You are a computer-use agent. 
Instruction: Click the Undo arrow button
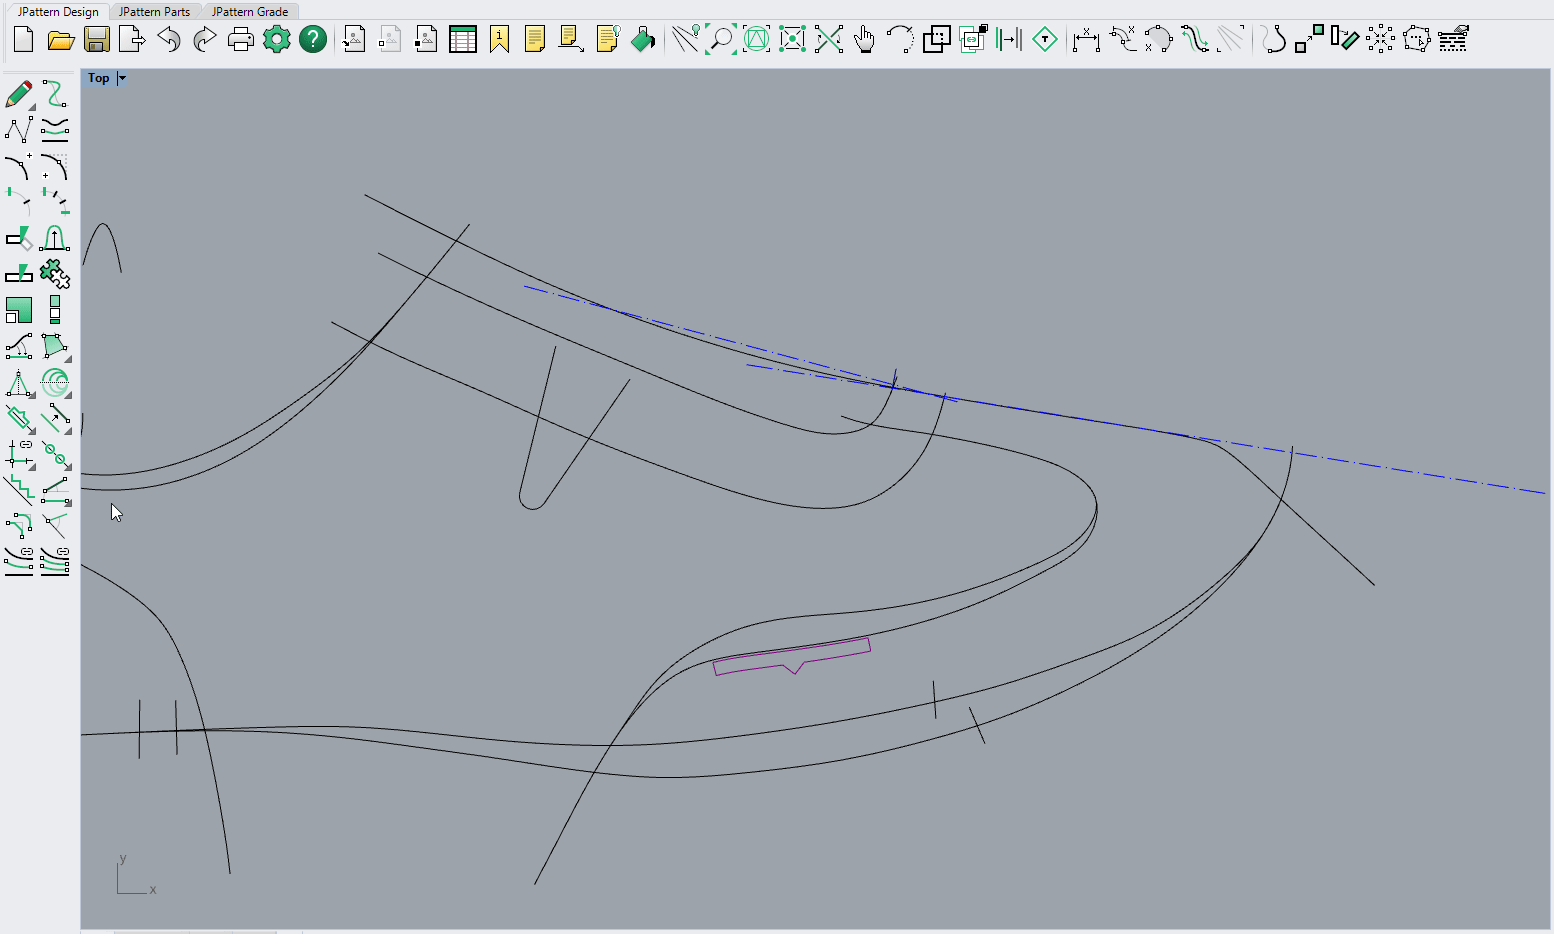coord(169,40)
